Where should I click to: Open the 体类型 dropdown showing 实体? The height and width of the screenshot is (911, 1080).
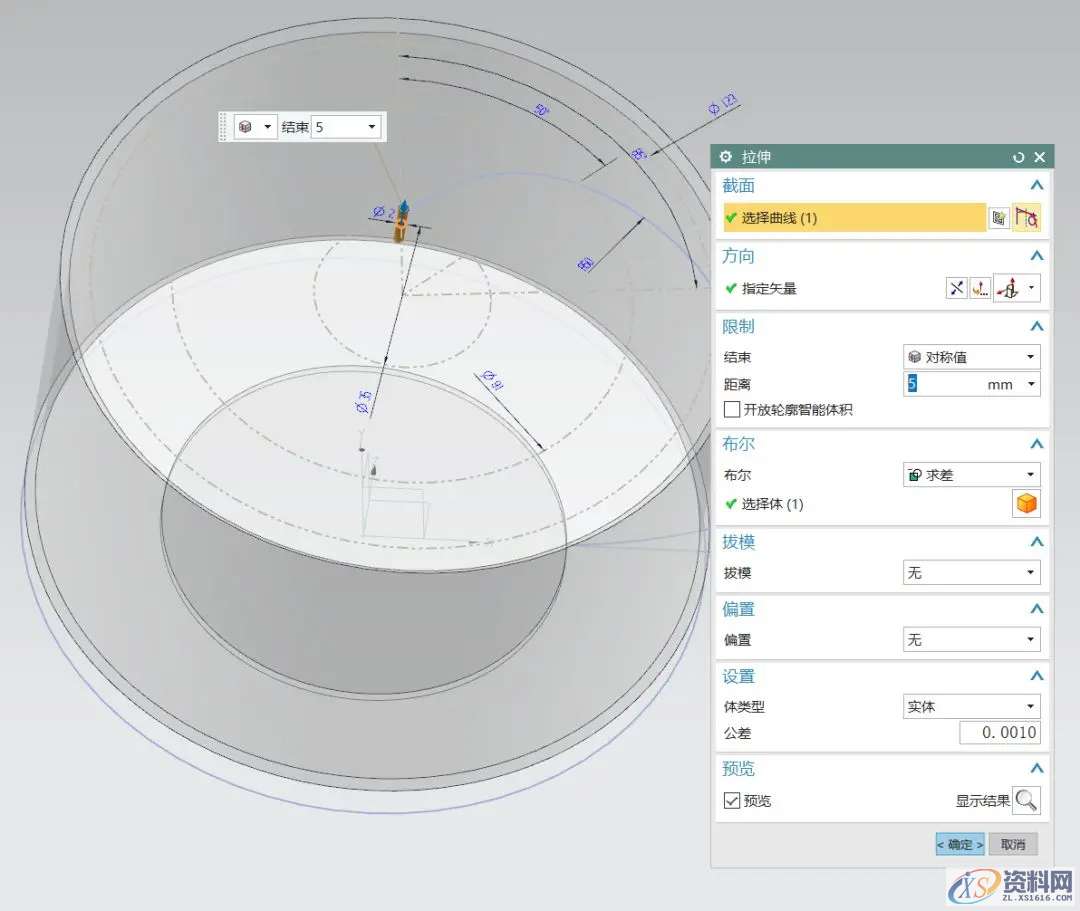[971, 706]
